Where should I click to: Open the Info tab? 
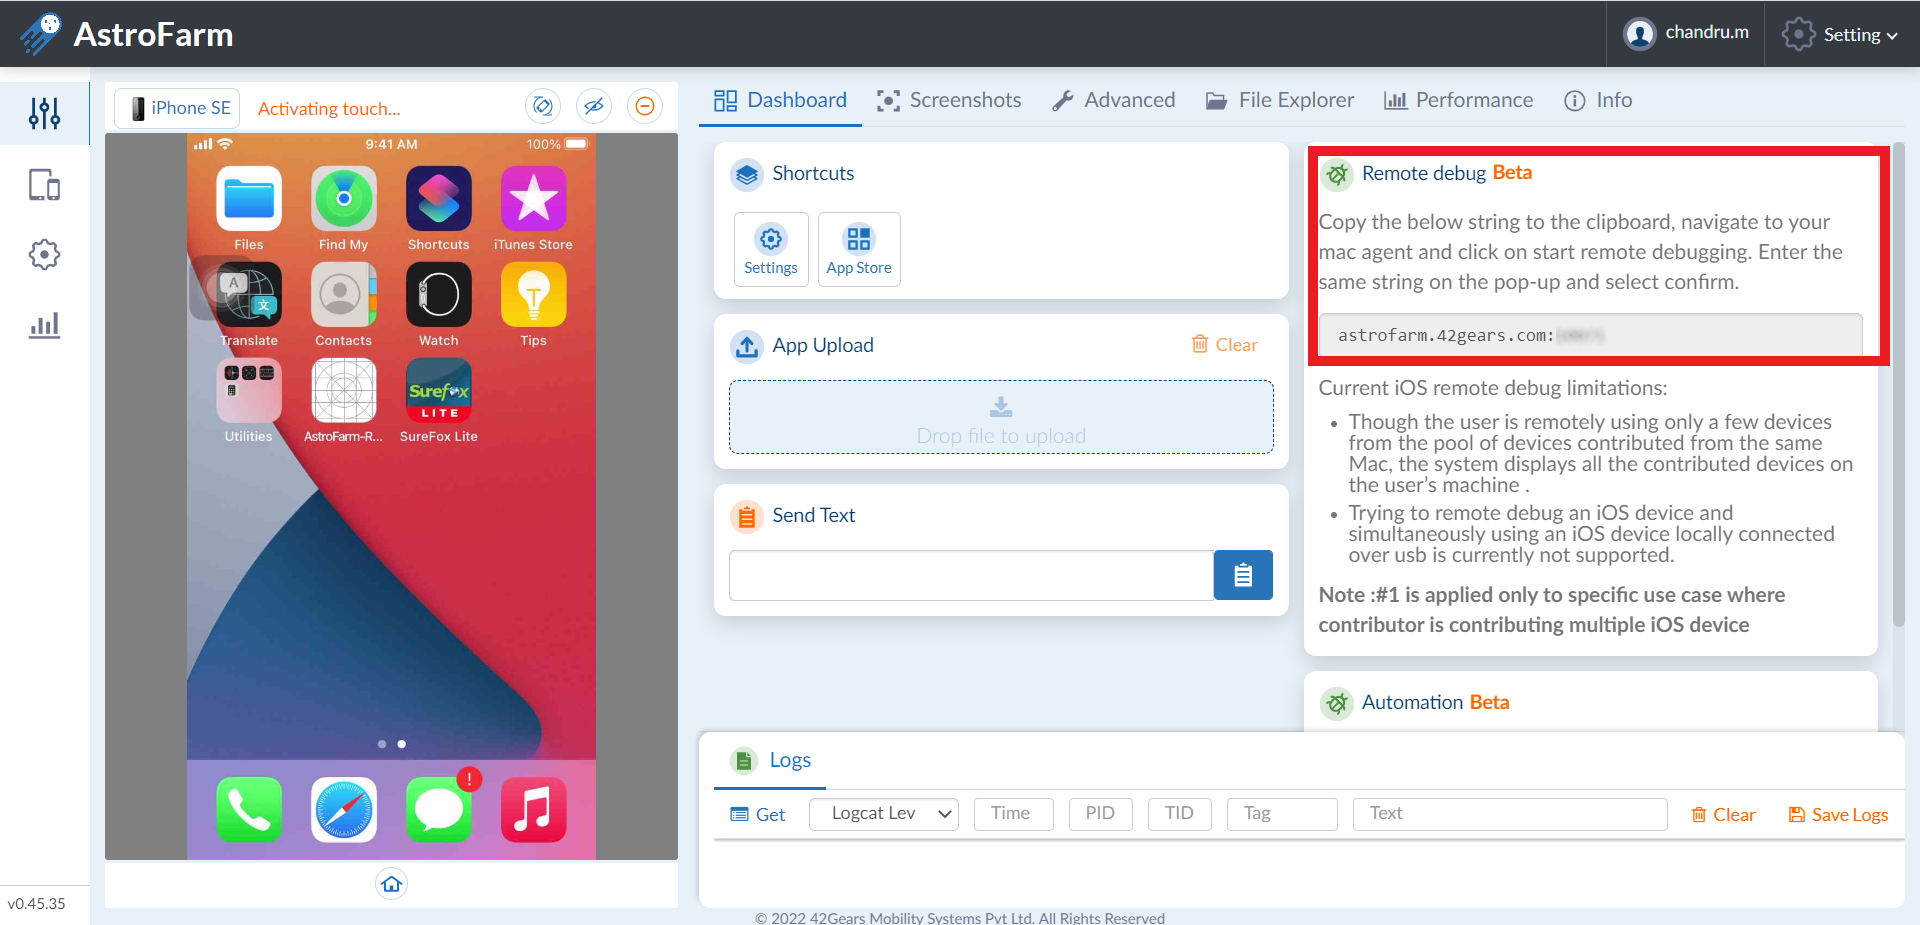click(1598, 100)
